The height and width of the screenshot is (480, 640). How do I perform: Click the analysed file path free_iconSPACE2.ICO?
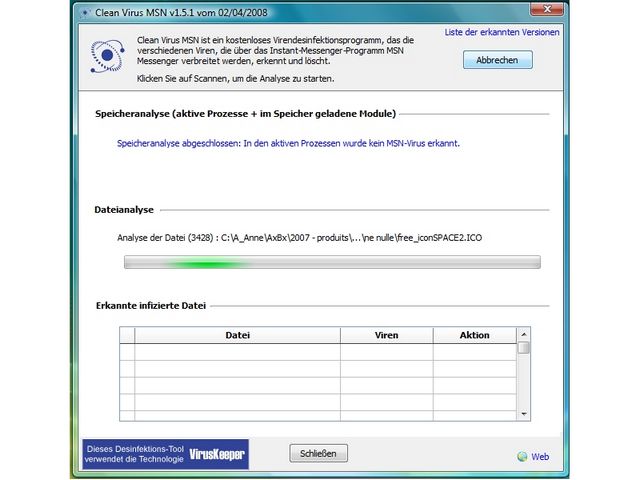coord(351,238)
